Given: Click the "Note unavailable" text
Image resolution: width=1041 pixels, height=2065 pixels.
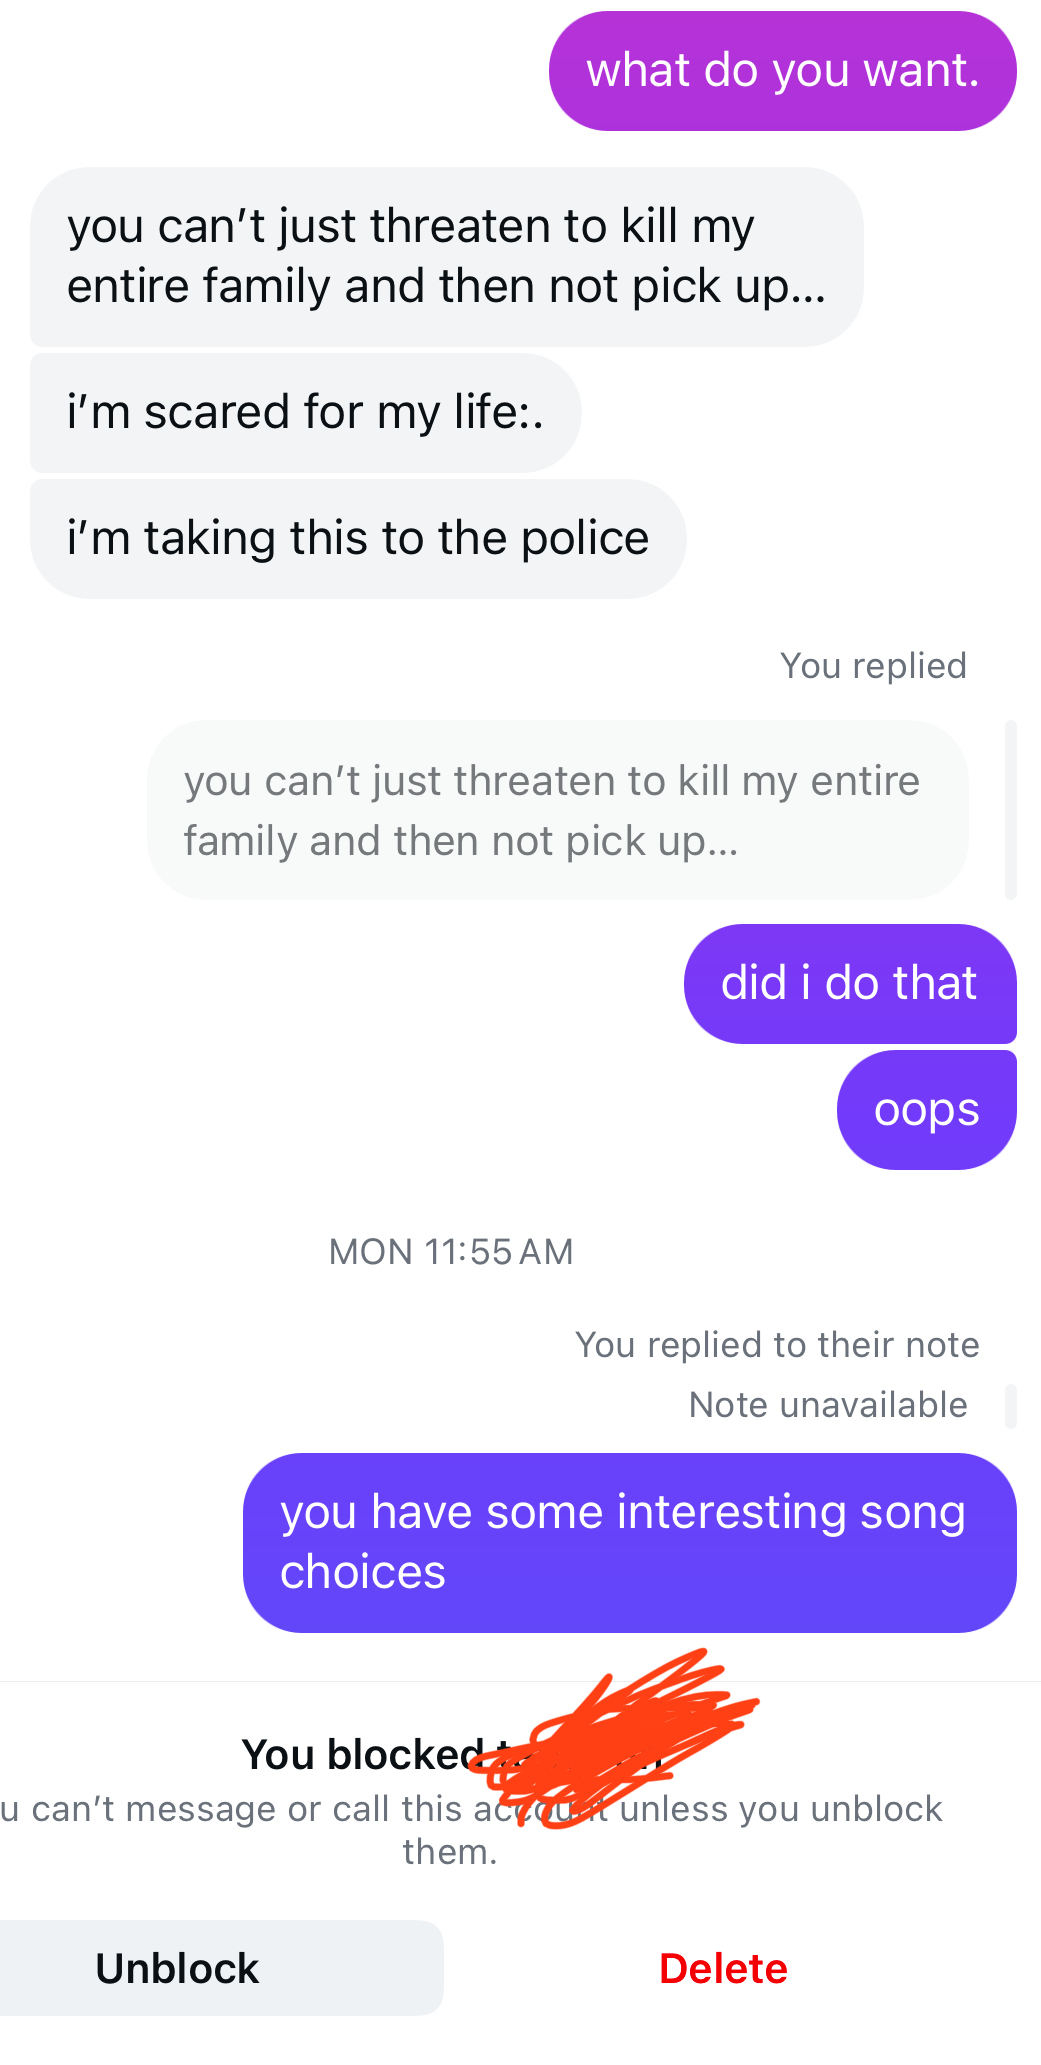Looking at the screenshot, I should pos(827,1405).
